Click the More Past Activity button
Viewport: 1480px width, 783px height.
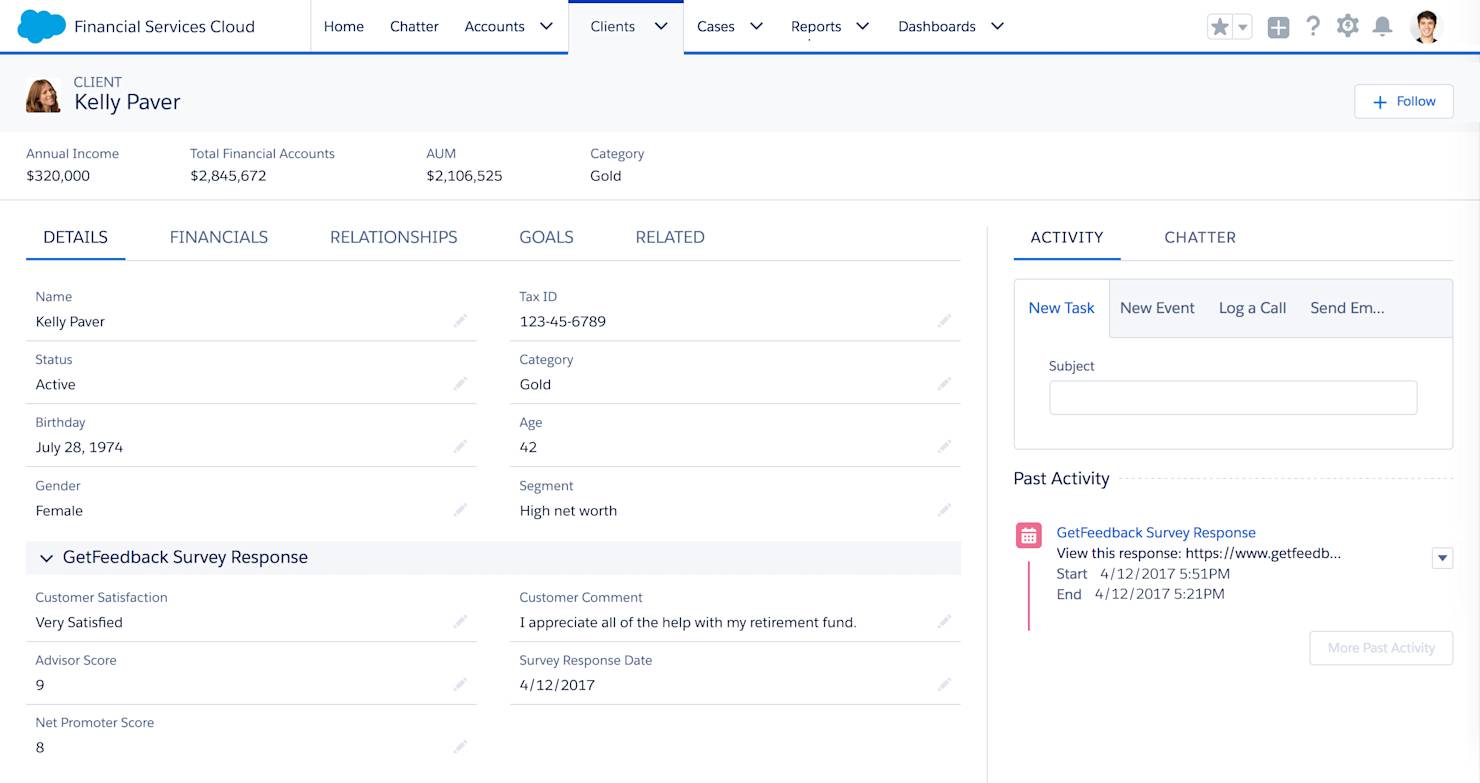coord(1381,648)
